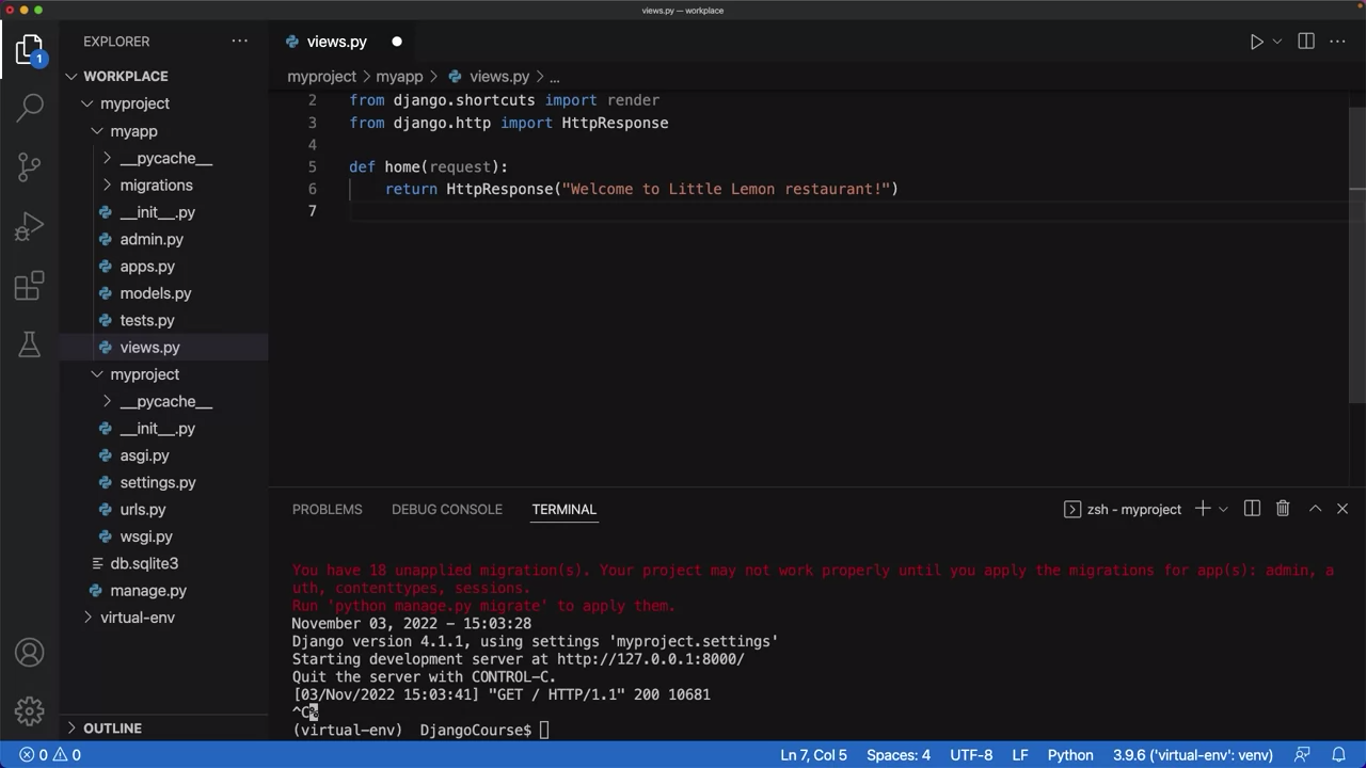The width and height of the screenshot is (1366, 768).
Task: Click the Run Python File play button
Action: 1256,42
